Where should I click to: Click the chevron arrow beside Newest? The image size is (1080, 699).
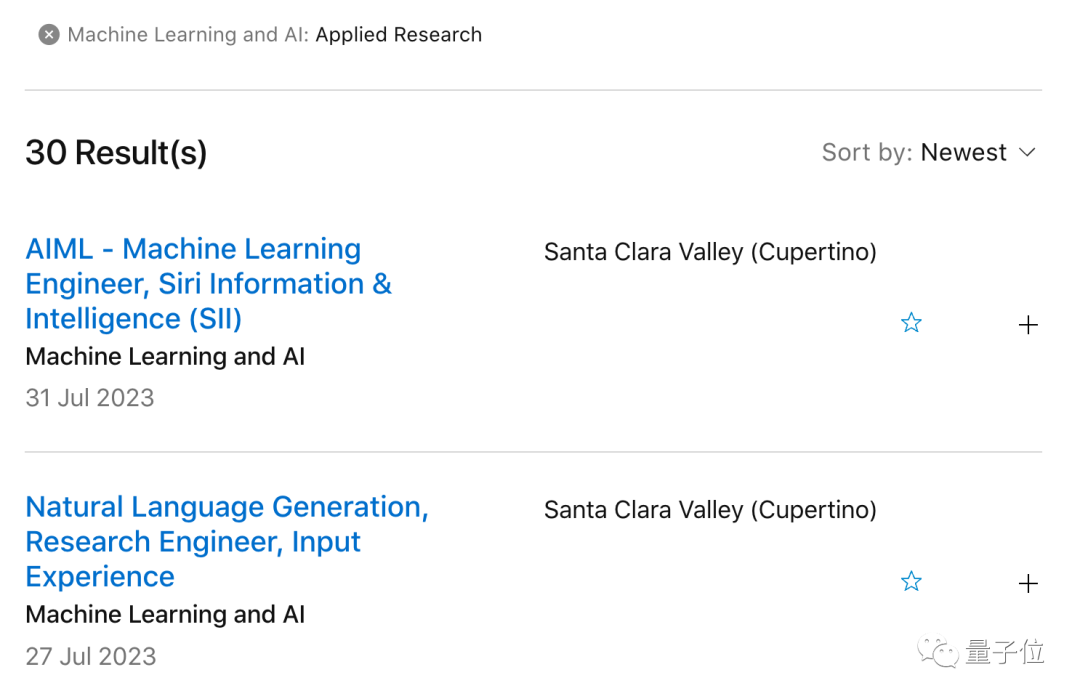pyautogui.click(x=1027, y=153)
